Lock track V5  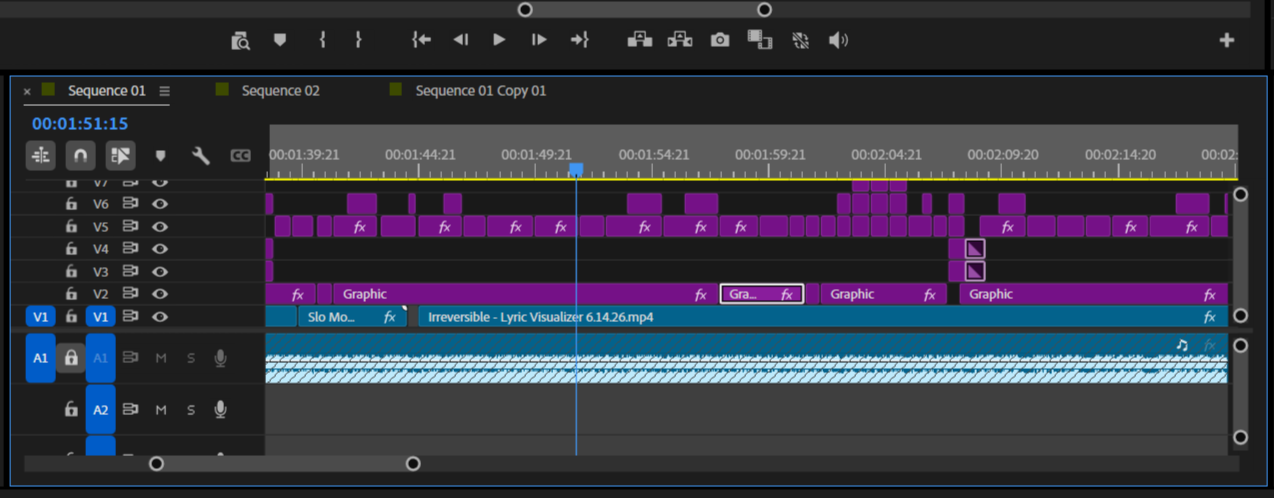point(71,227)
